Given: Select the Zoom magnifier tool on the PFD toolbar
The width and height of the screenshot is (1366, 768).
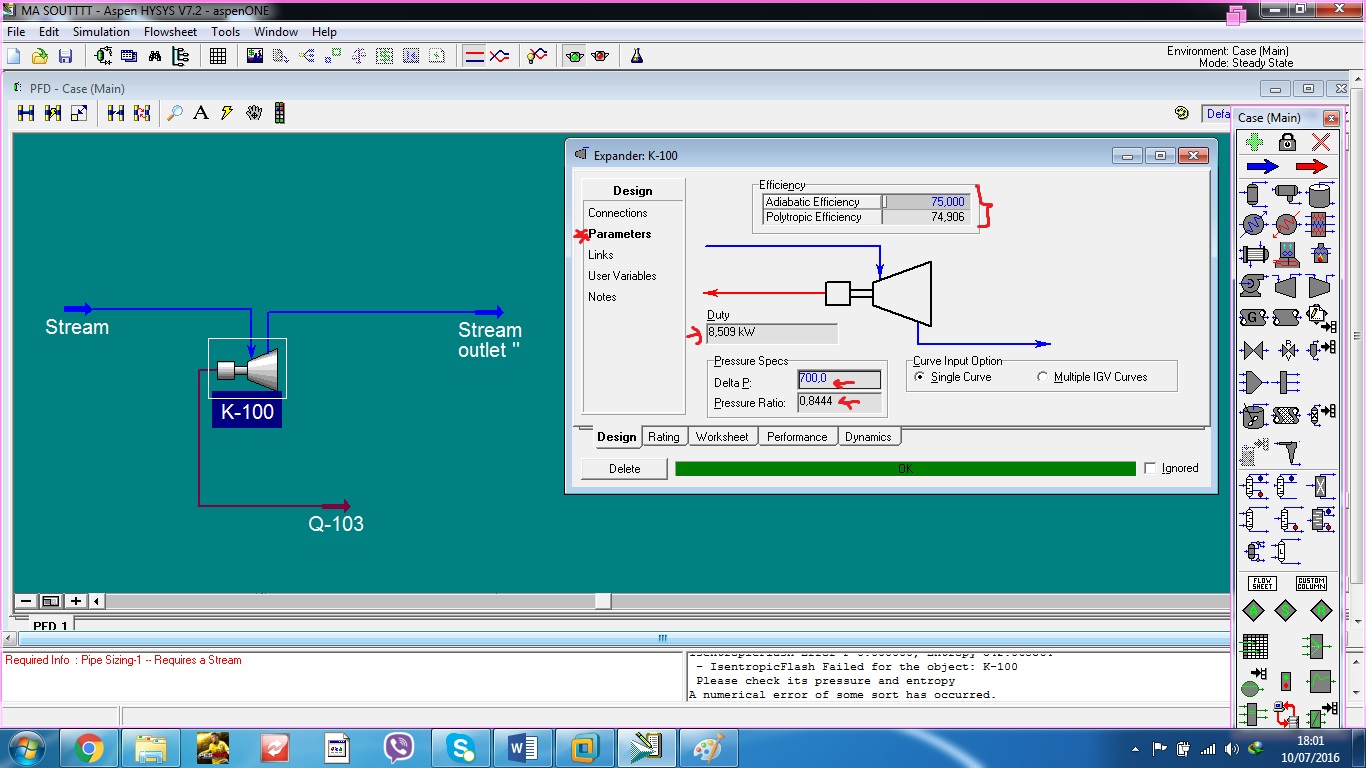Looking at the screenshot, I should point(175,112).
